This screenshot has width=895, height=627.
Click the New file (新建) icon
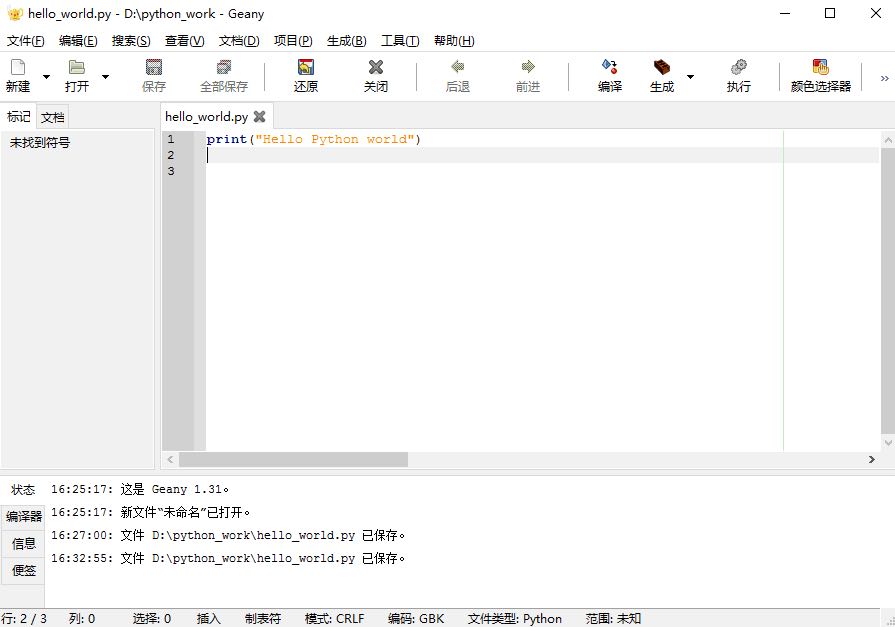18,67
